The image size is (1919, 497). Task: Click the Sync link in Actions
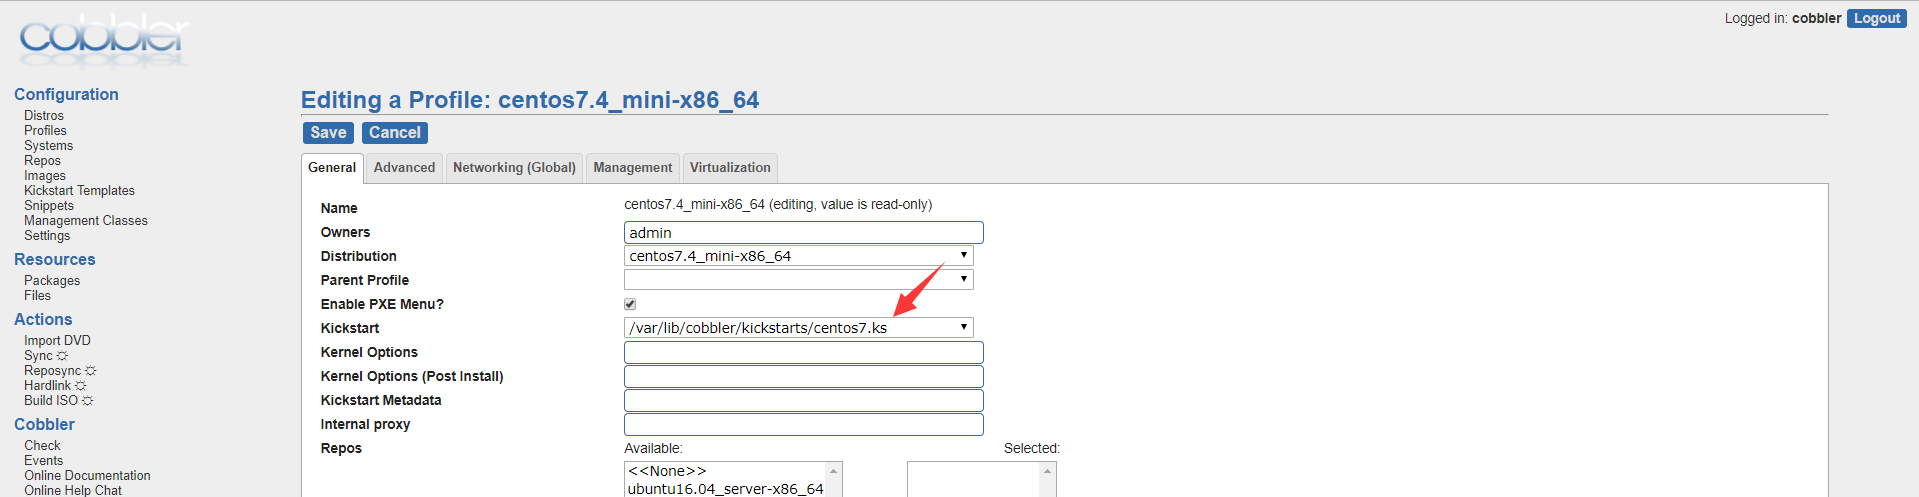(45, 356)
